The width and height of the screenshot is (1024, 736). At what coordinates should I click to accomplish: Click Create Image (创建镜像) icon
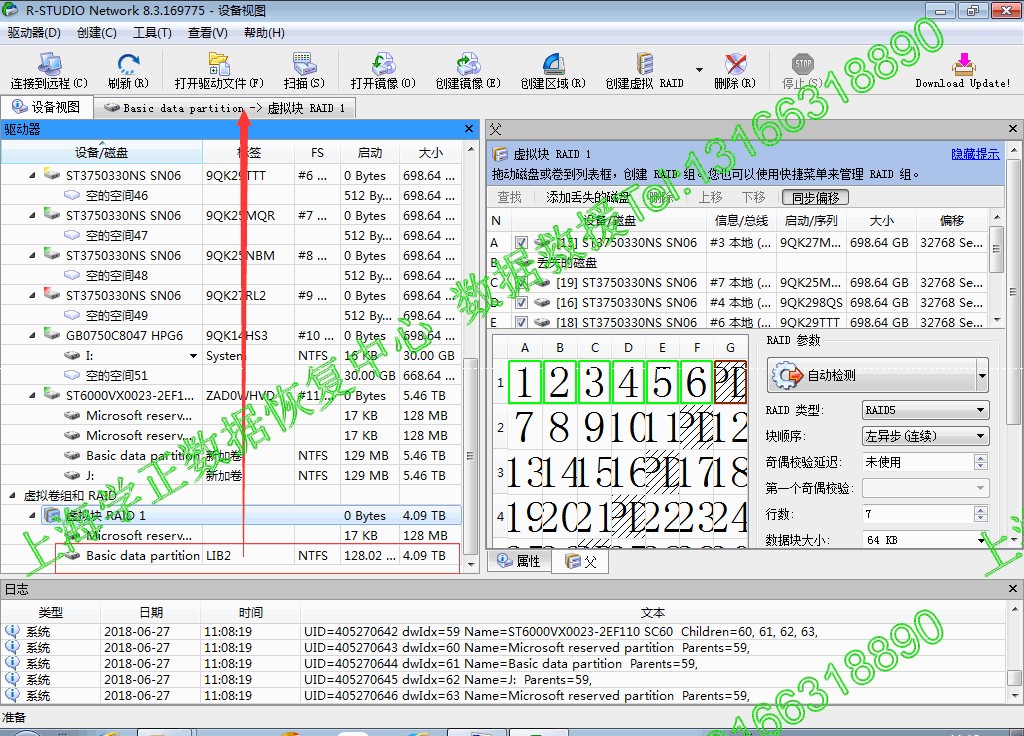(x=468, y=63)
